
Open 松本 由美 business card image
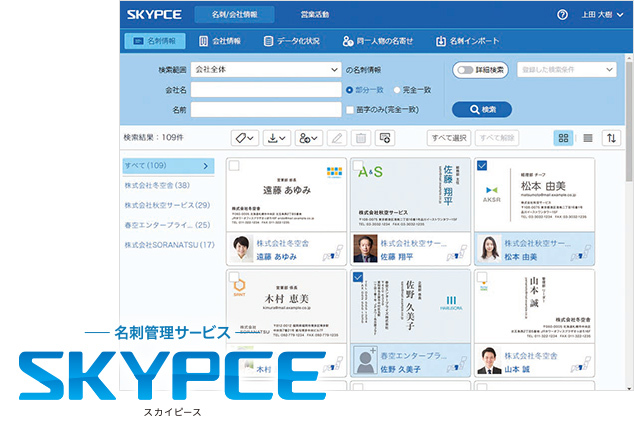point(534,195)
